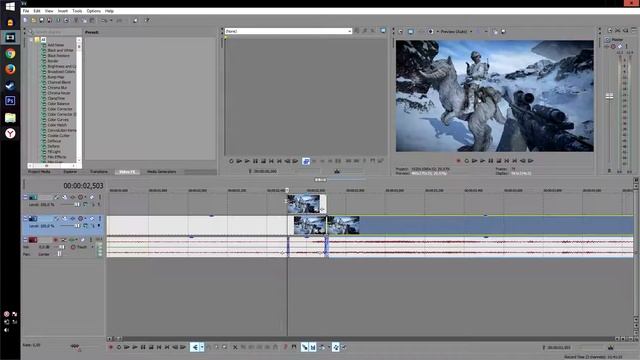Open the Undo history dropdown arrow
The width and height of the screenshot is (640, 360).
[x=111, y=20]
